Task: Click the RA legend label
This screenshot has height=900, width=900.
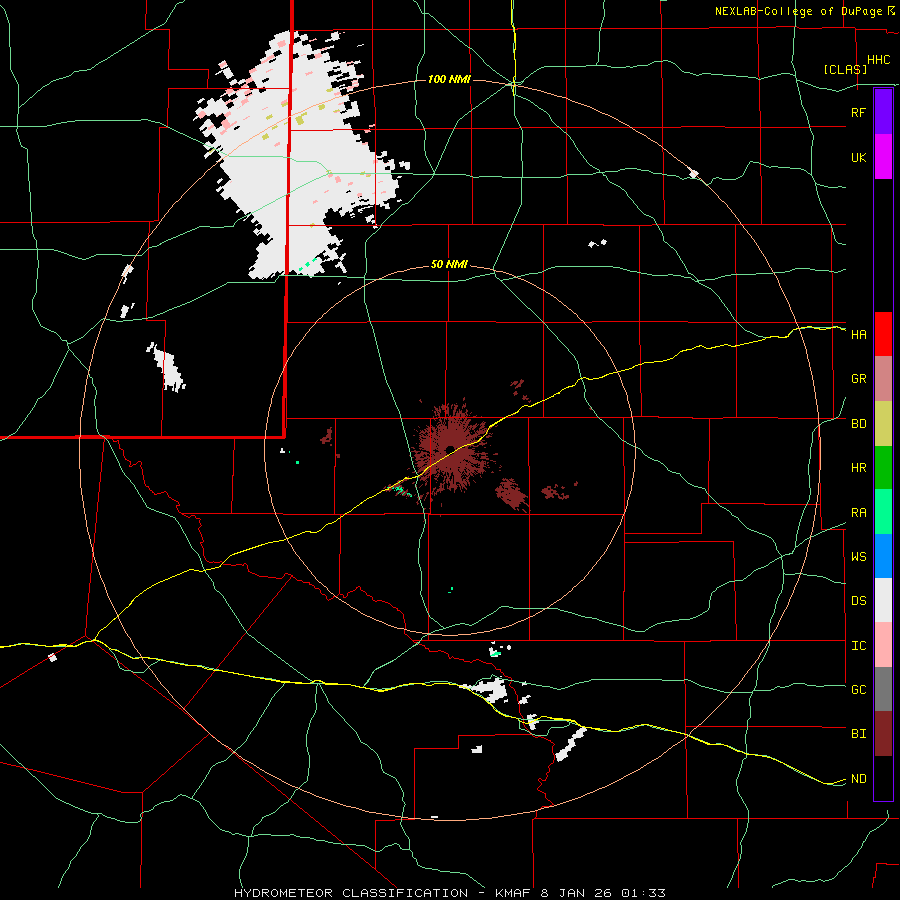Action: (x=859, y=513)
